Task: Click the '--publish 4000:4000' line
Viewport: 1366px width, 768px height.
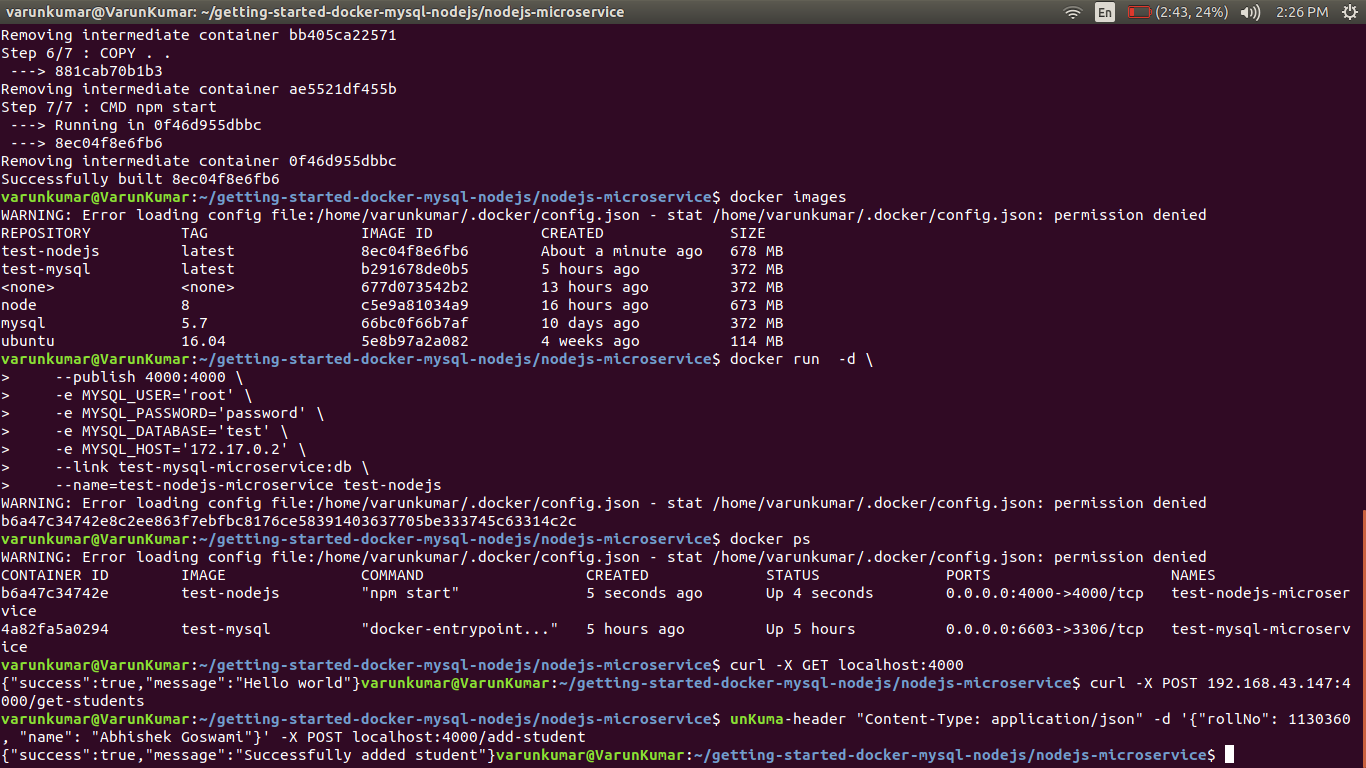Action: (149, 377)
